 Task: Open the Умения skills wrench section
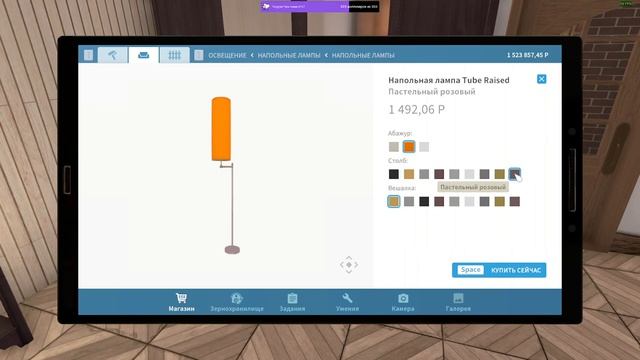347,302
